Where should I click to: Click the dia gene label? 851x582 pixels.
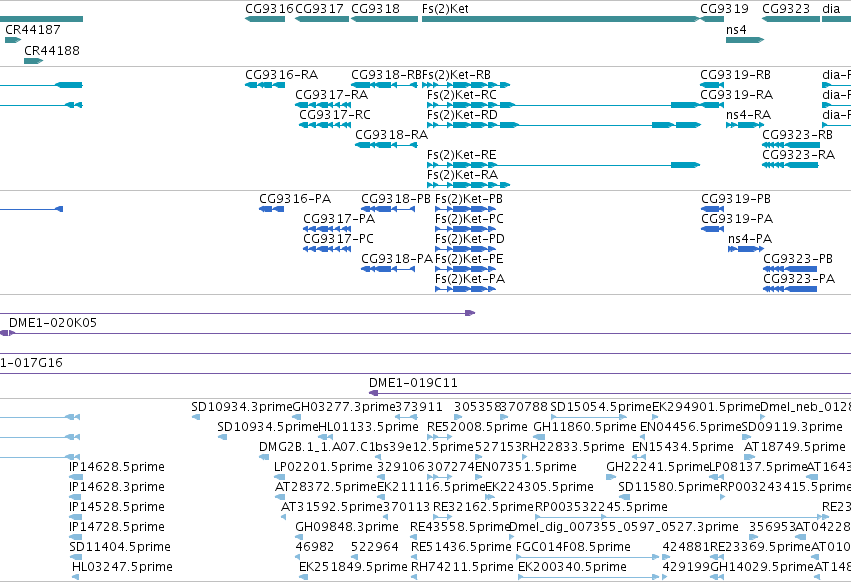click(831, 9)
